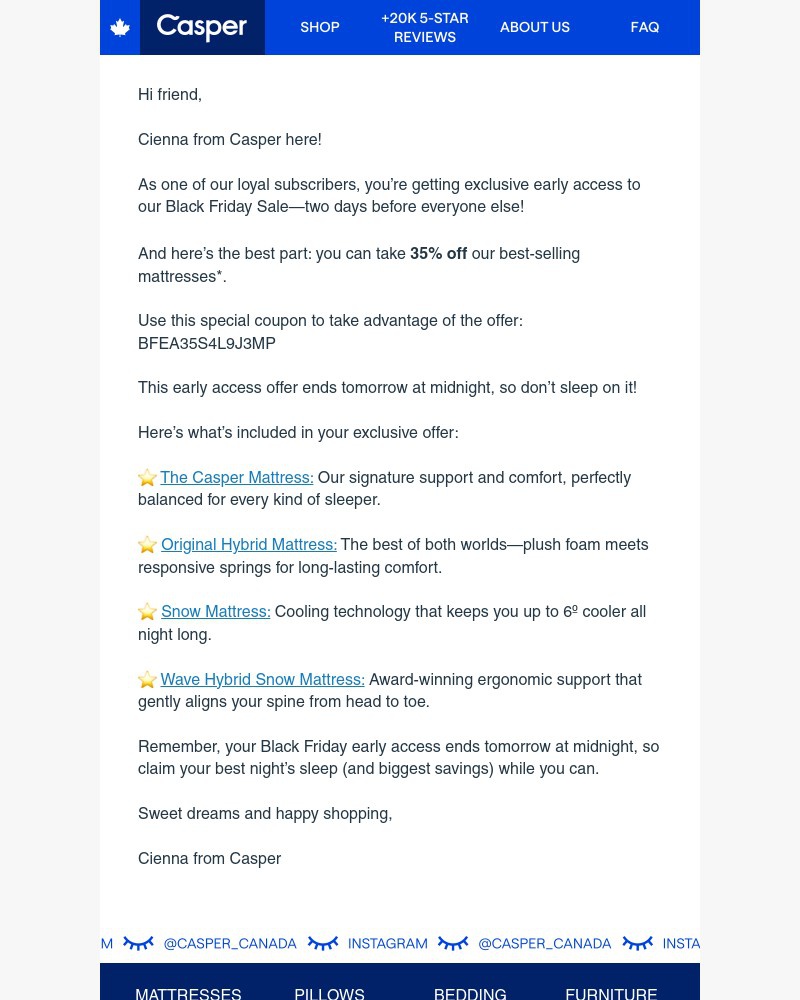The height and width of the screenshot is (1000, 800).
Task: Click the eyelash icon before INSTAGRAM text
Action: (x=323, y=943)
